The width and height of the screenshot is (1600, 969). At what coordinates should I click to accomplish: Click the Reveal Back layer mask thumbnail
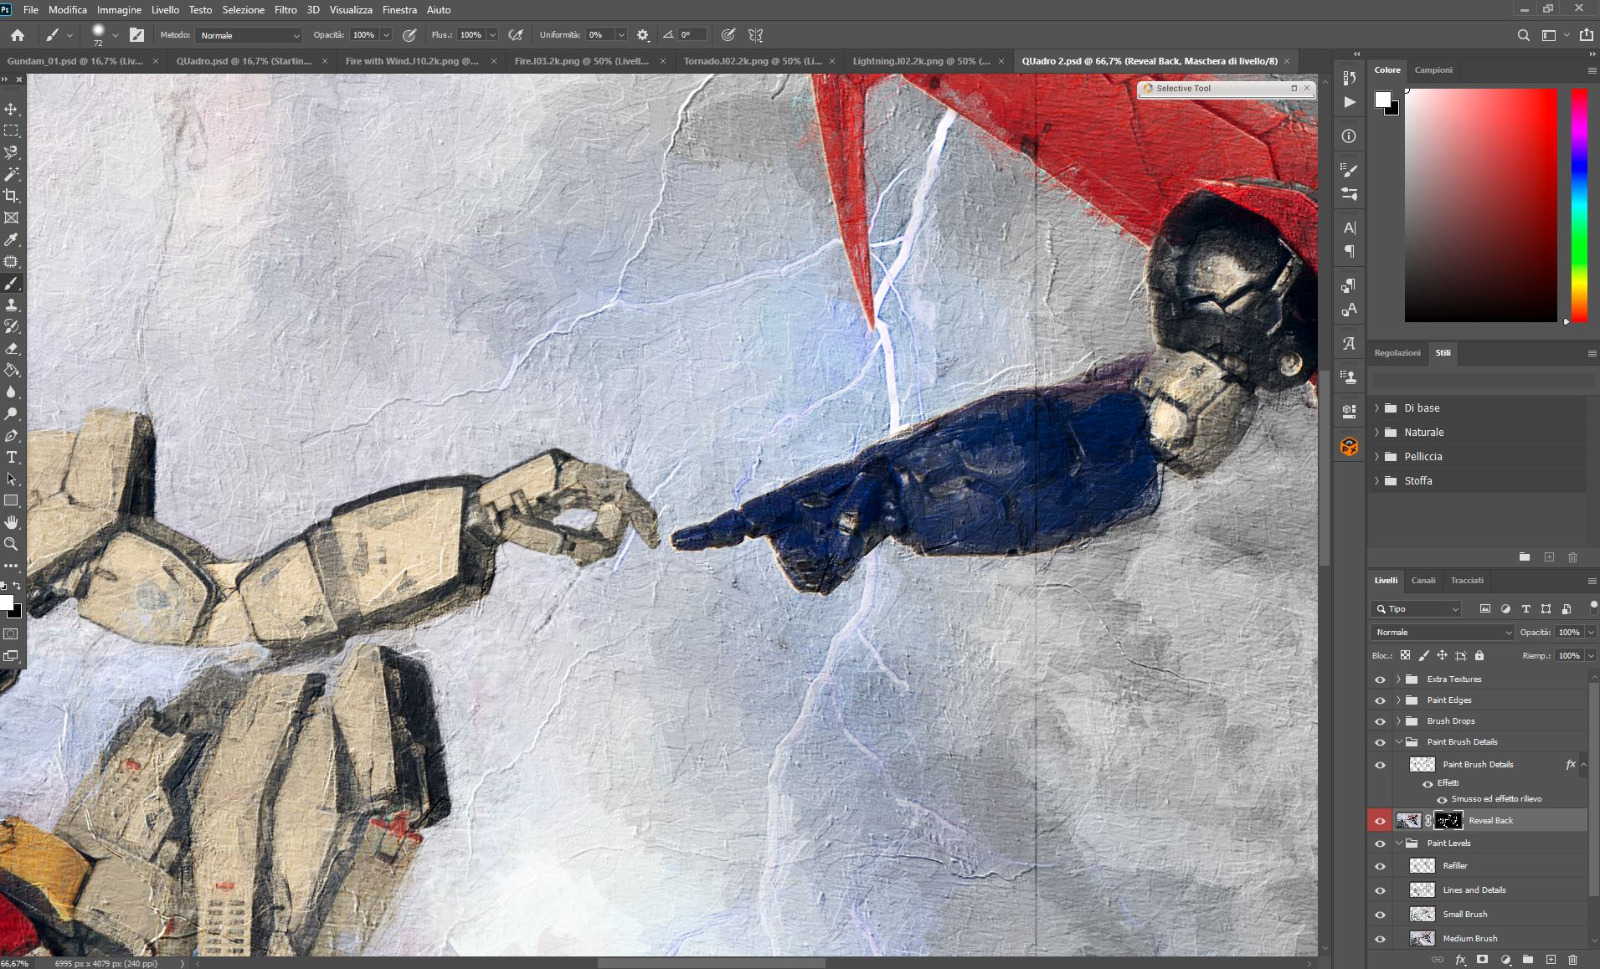(1448, 821)
